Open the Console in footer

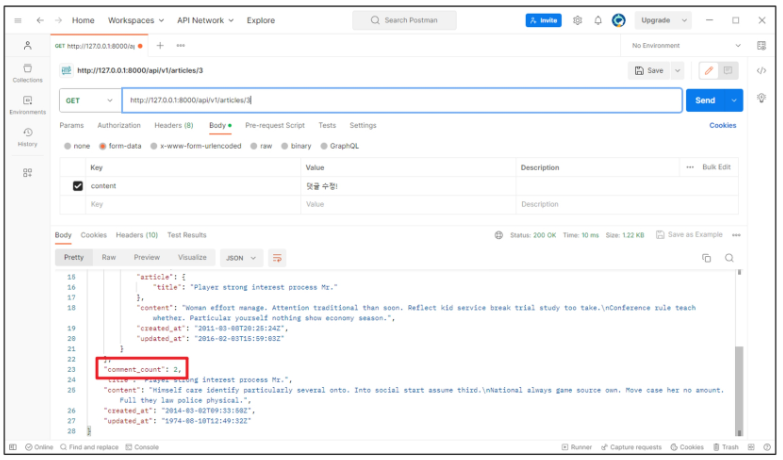[x=142, y=447]
